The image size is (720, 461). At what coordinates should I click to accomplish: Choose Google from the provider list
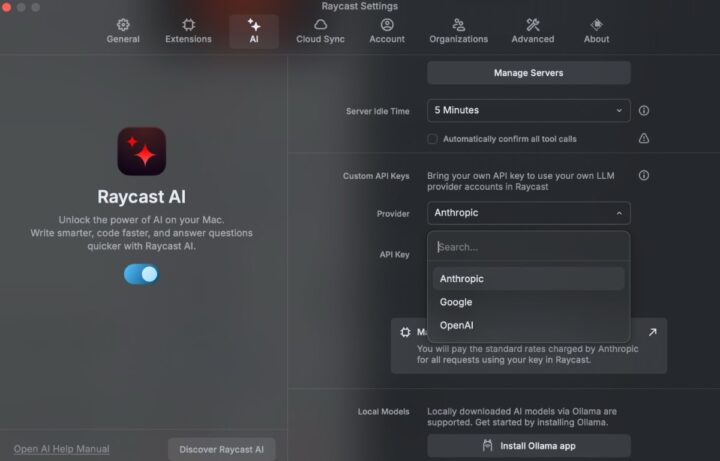click(x=456, y=302)
